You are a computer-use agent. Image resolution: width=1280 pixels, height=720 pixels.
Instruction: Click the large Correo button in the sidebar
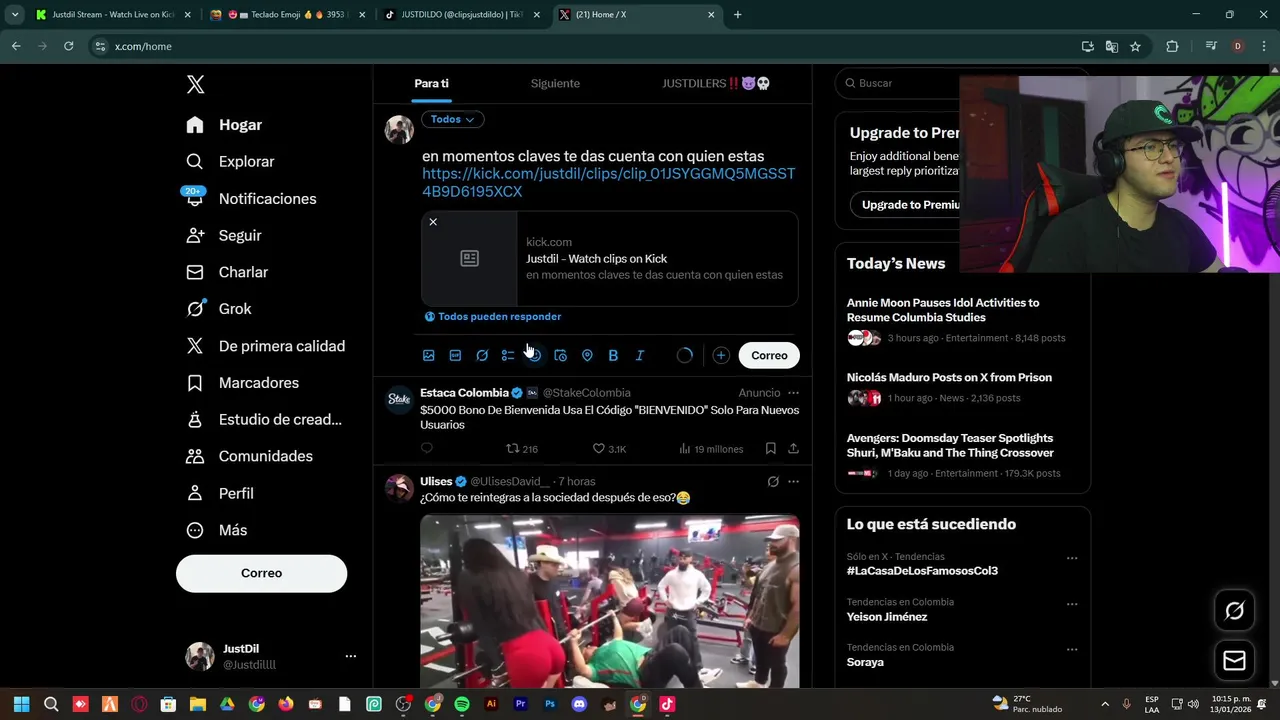[261, 573]
